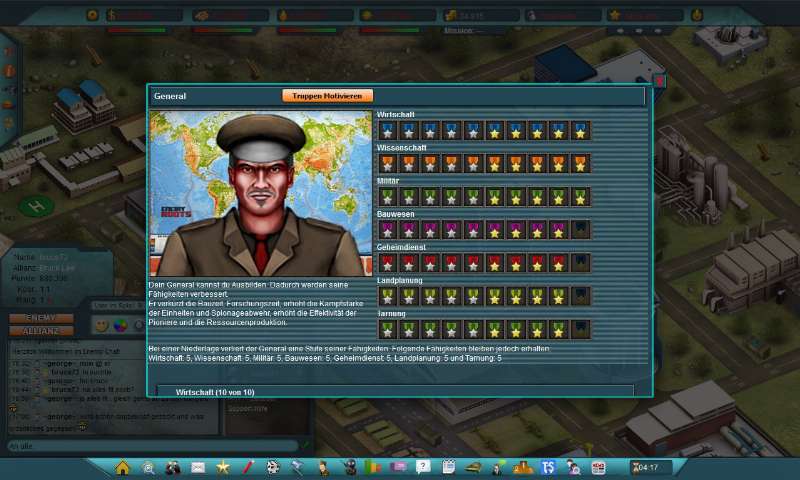Click the general's portrait image

coord(261,193)
